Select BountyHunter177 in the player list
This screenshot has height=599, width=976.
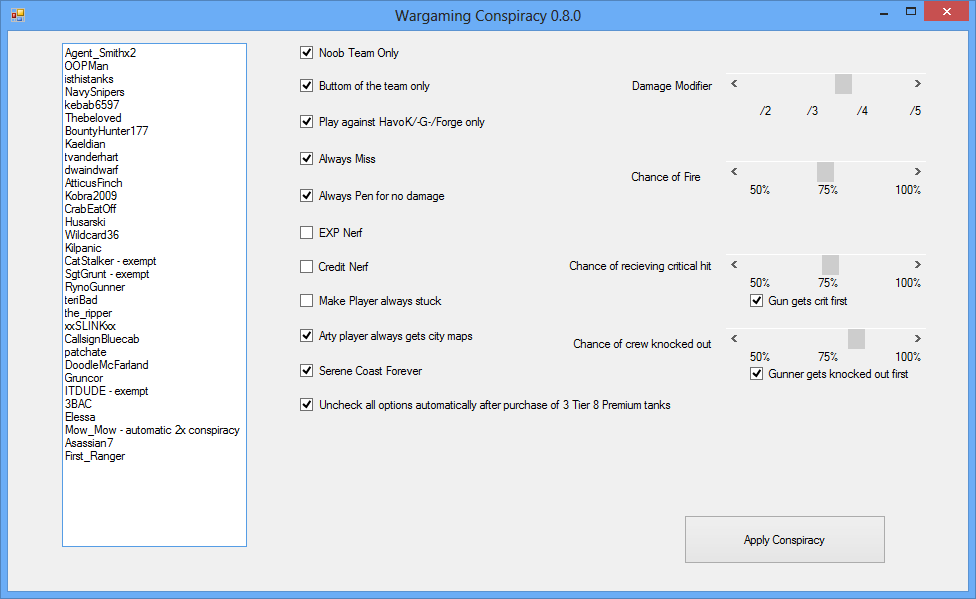[106, 131]
